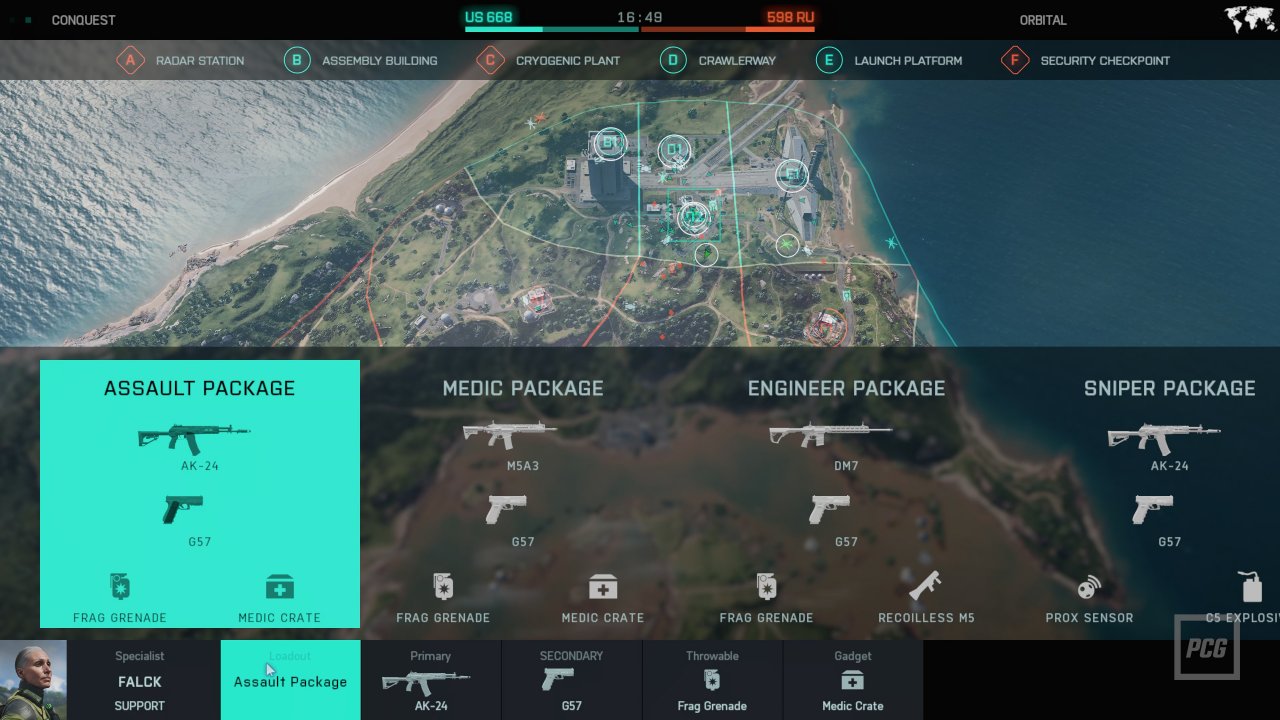Click the Falck specialist portrait
The image size is (1280, 720).
(x=33, y=680)
